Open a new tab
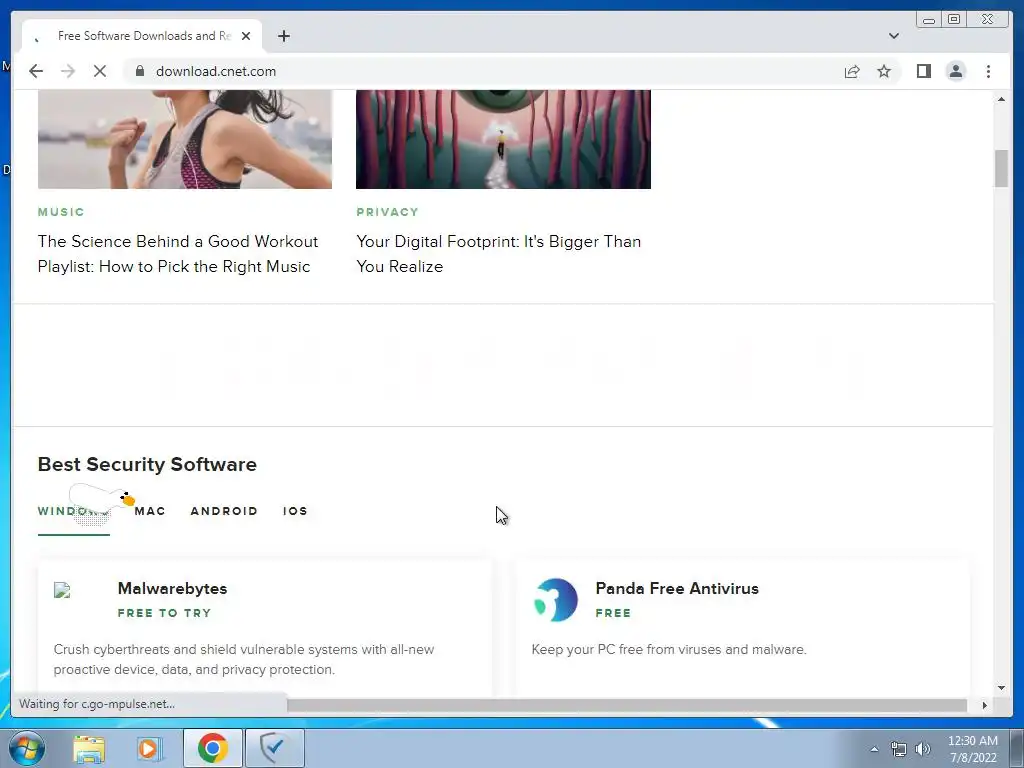Viewport: 1024px width, 768px height. (x=283, y=36)
